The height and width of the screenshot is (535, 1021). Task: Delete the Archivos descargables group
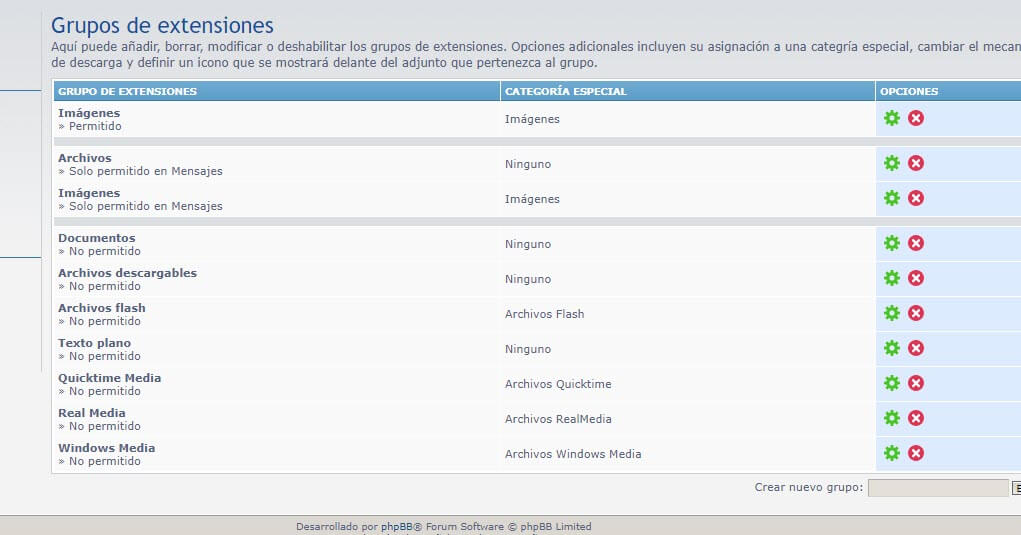click(x=916, y=278)
